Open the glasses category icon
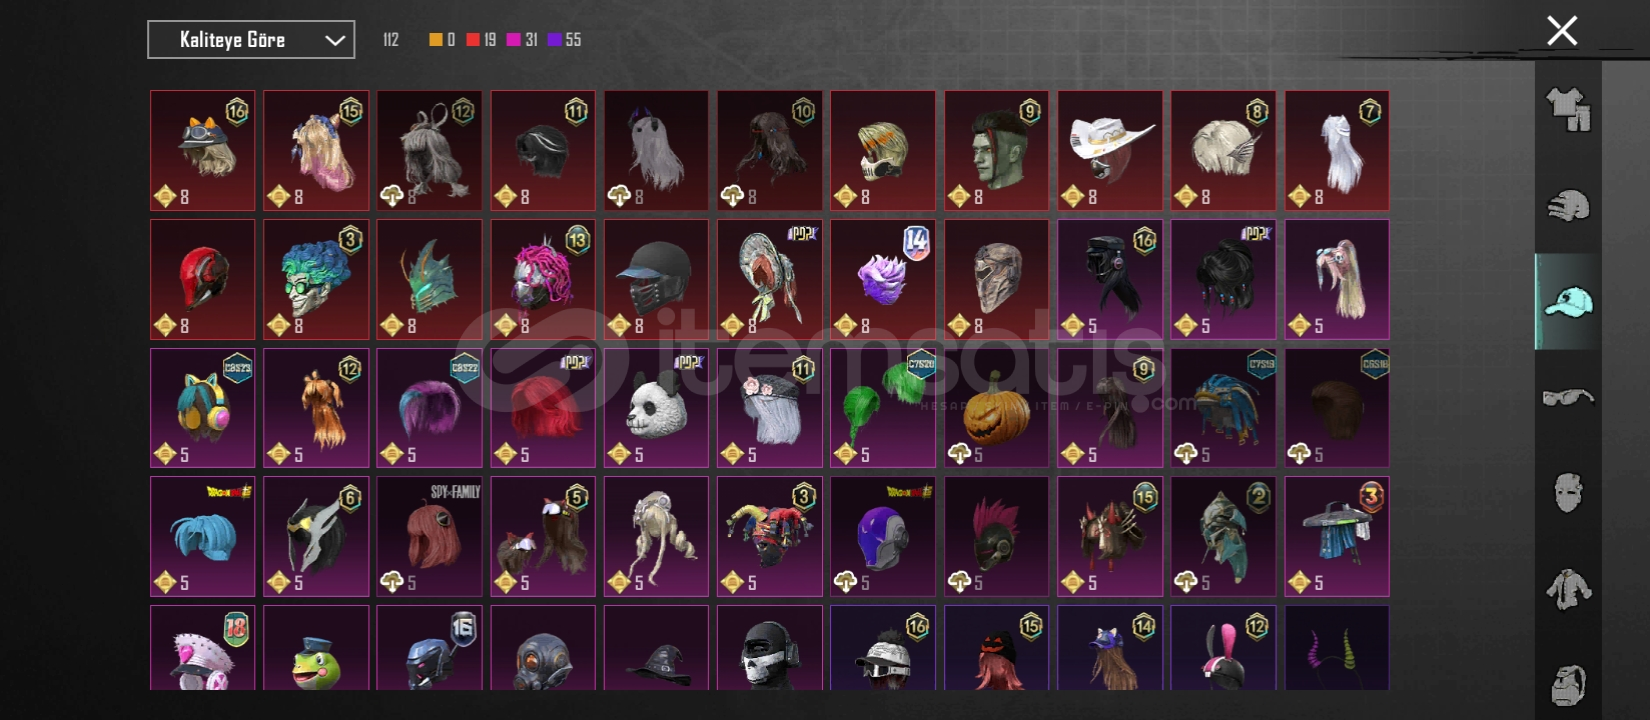Viewport: 1650px width, 720px height. (1568, 397)
